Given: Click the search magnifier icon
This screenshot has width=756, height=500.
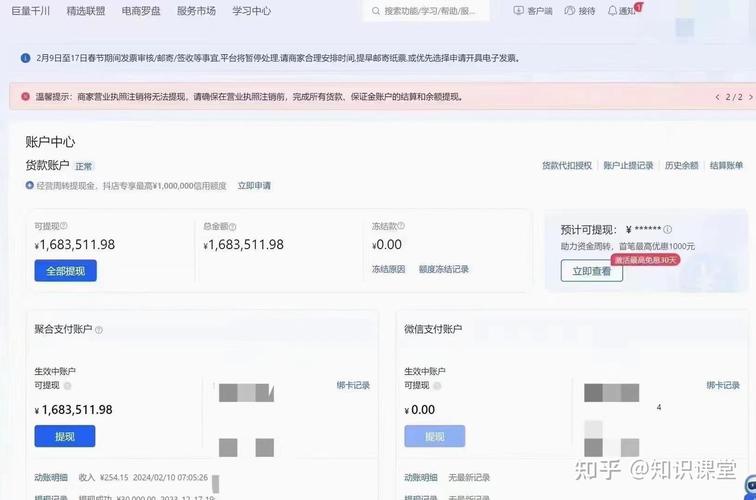Looking at the screenshot, I should pyautogui.click(x=376, y=11).
